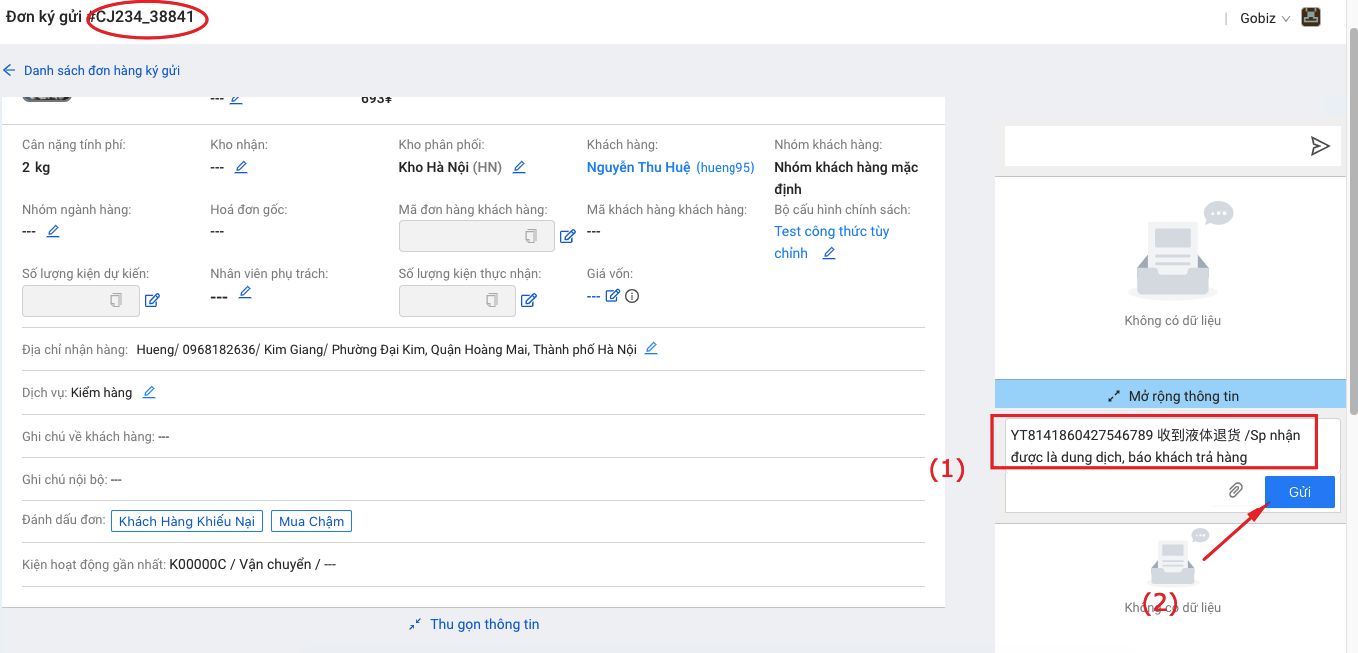Click the Giá vốn info circle icon
This screenshot has width=1358, height=653.
coord(632,296)
